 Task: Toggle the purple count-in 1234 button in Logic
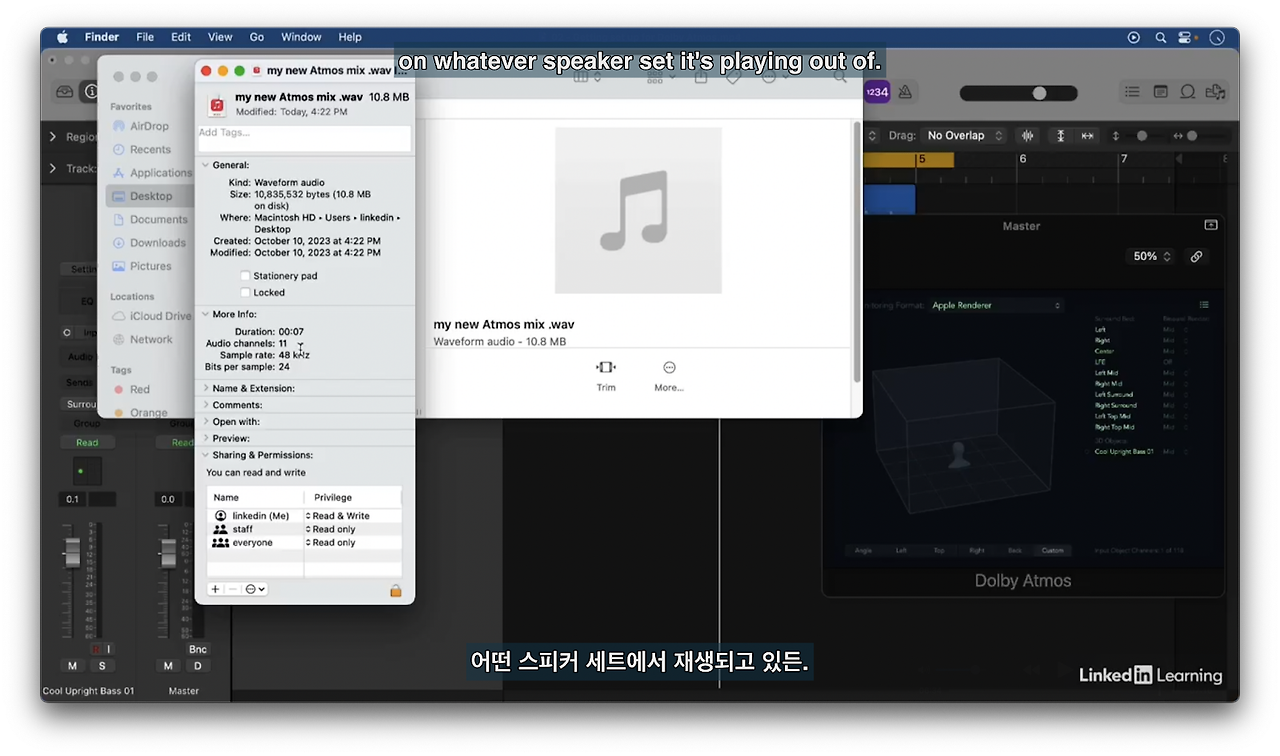[x=876, y=92]
